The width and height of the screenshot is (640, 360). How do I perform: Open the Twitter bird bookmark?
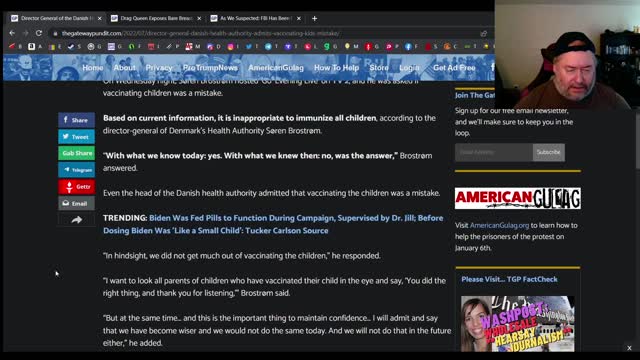[x=249, y=47]
